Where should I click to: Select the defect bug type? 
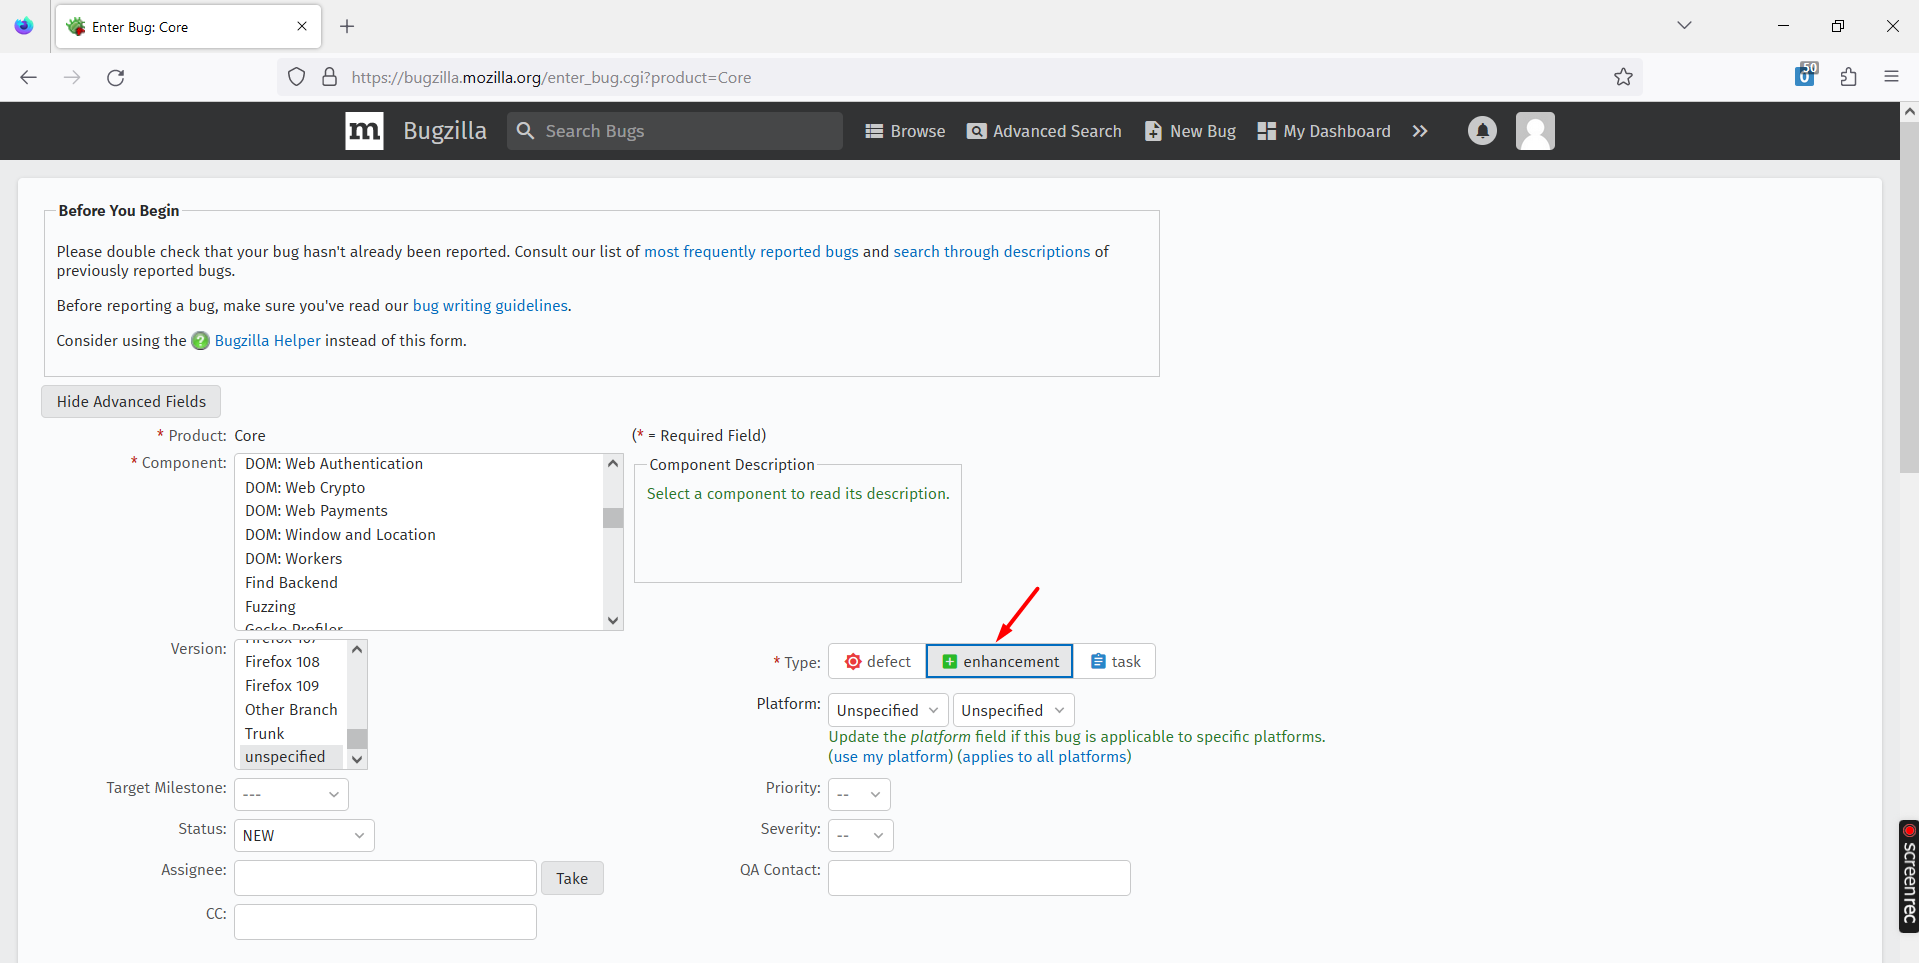876,661
